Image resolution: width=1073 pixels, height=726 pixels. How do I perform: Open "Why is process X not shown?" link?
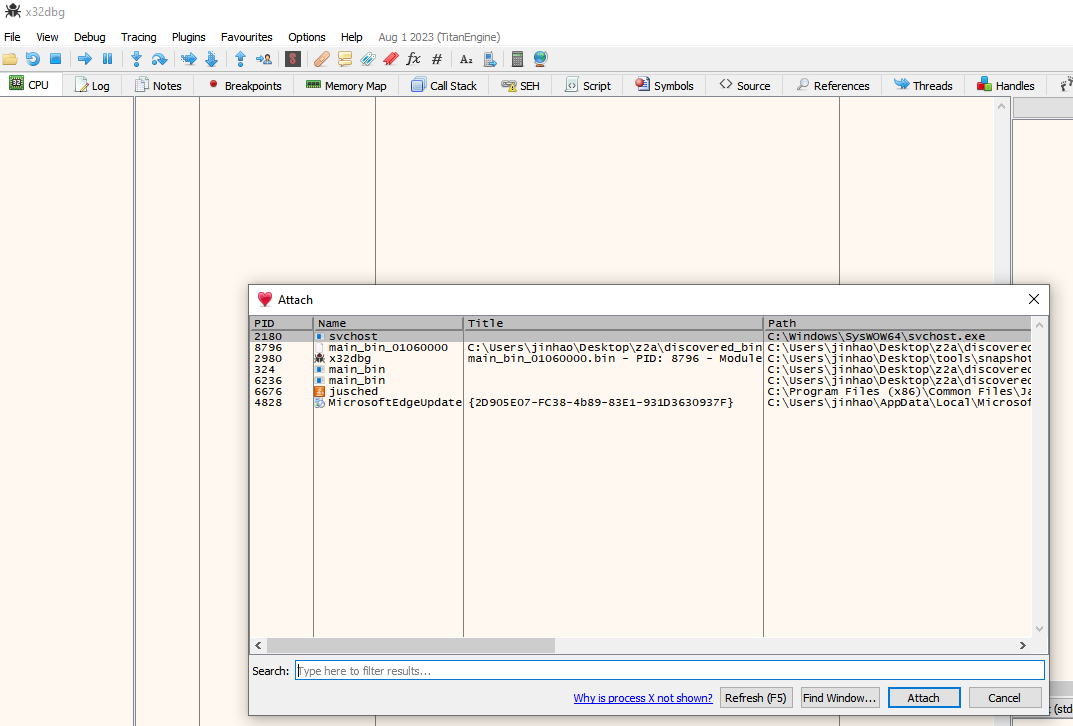point(643,698)
